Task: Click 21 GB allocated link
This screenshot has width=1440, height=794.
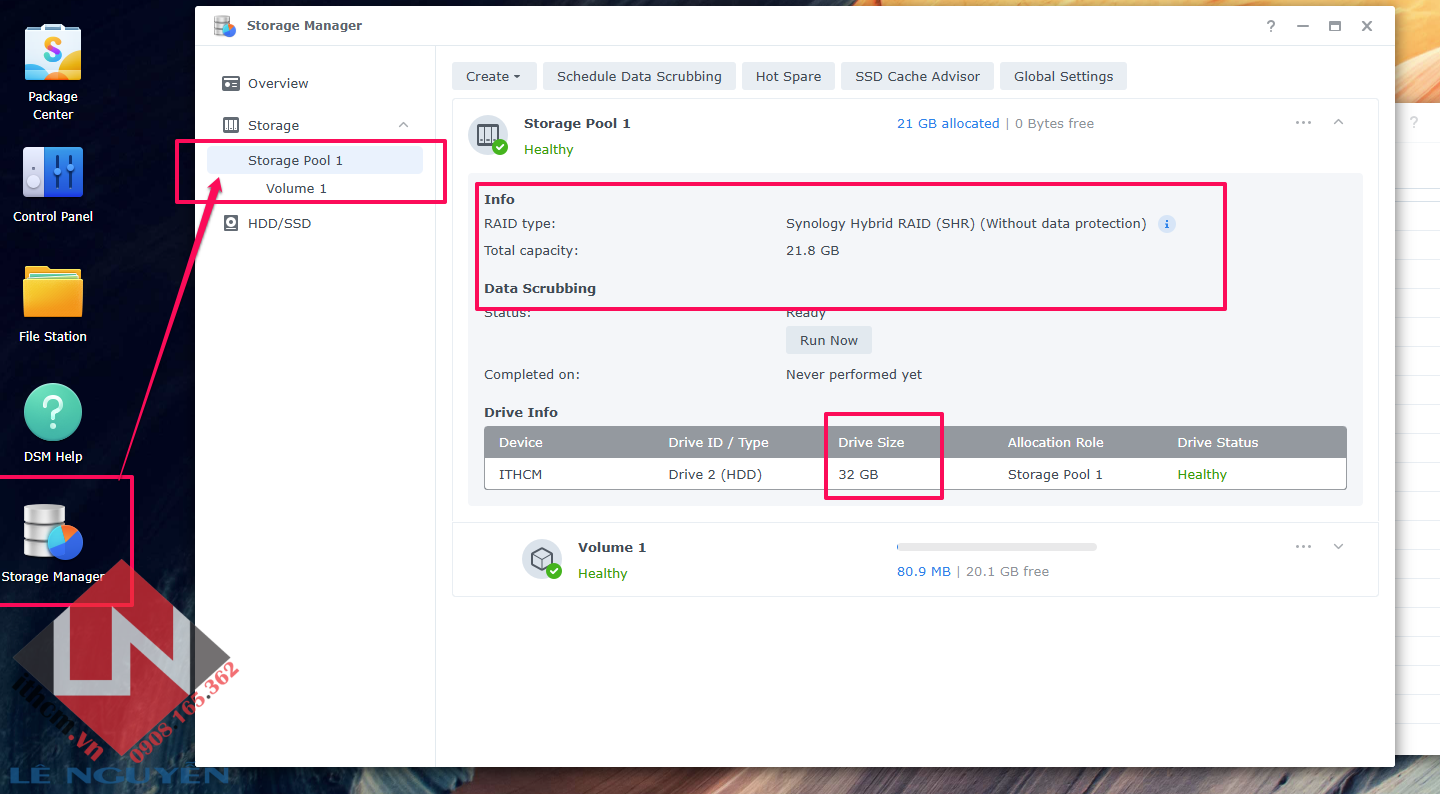Action: 948,123
